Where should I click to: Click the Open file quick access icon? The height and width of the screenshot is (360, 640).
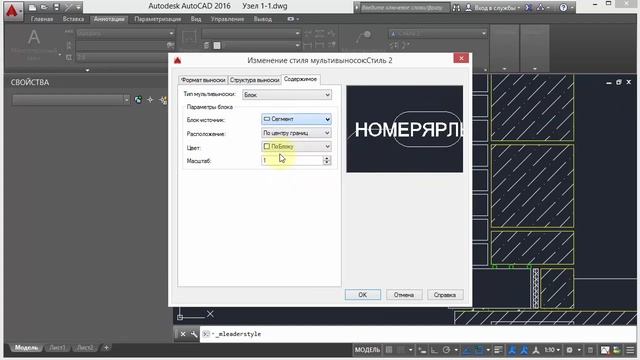point(44,7)
